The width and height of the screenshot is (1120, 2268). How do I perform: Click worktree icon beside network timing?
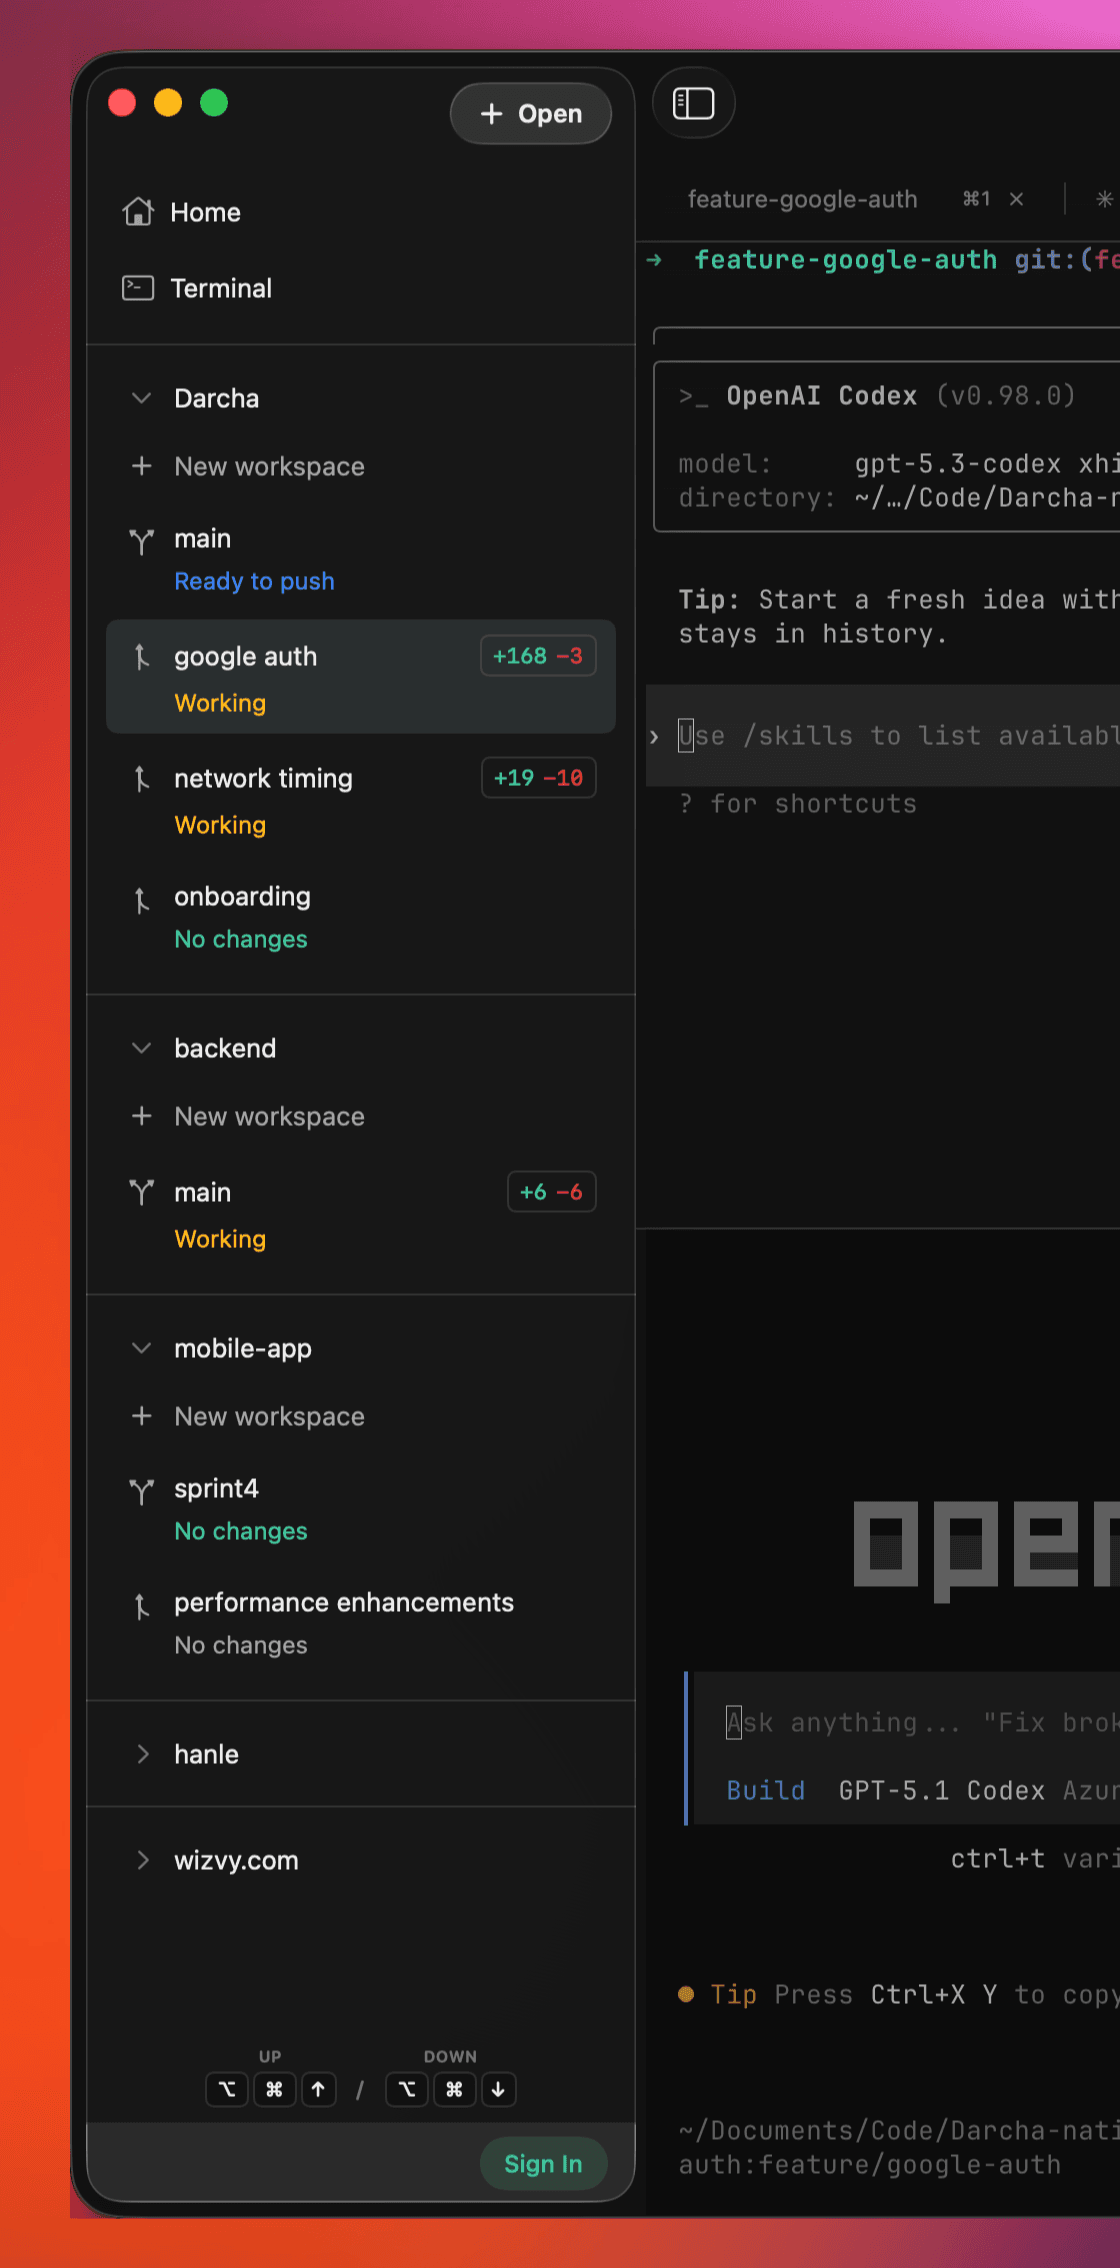tap(142, 779)
